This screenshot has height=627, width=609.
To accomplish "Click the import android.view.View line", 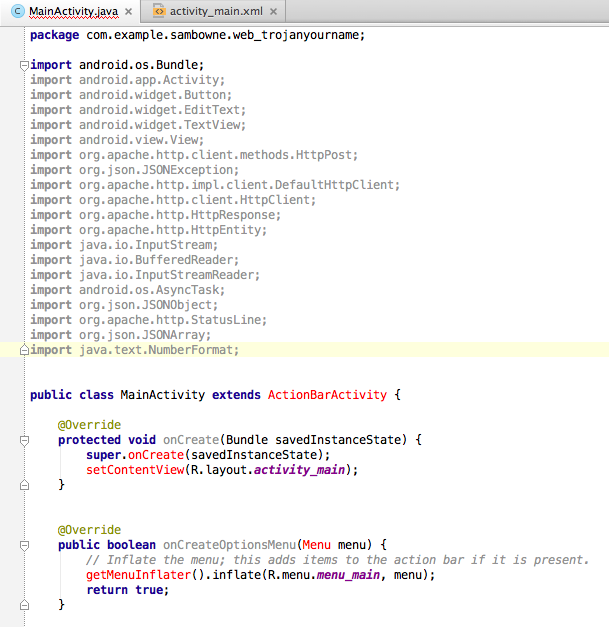I will tap(117, 140).
